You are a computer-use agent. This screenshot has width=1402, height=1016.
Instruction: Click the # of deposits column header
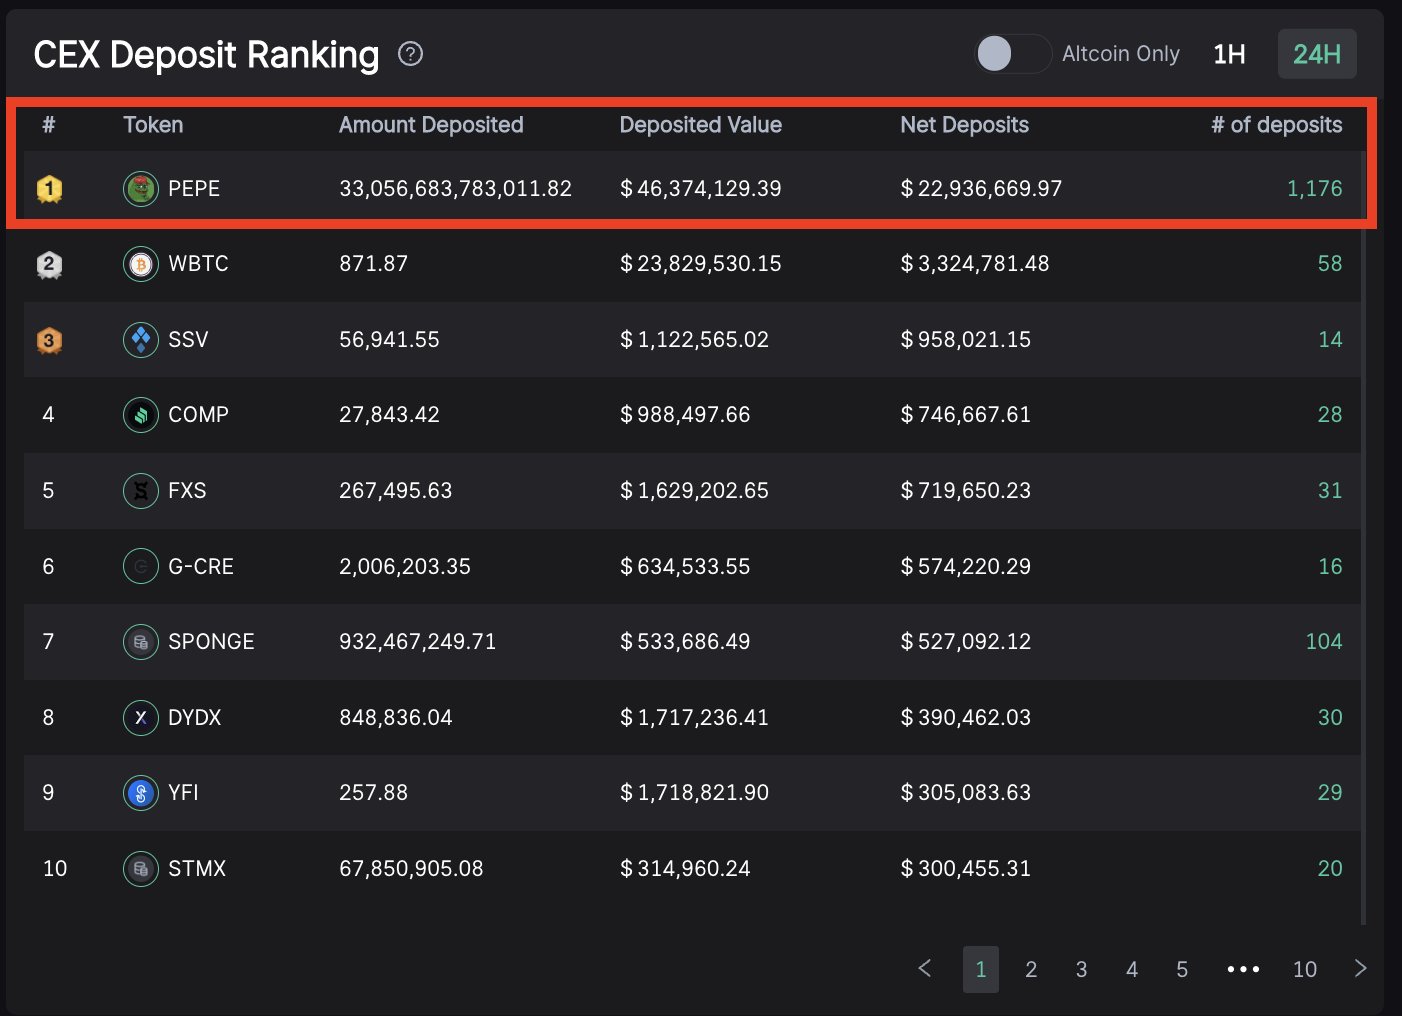click(x=1277, y=125)
